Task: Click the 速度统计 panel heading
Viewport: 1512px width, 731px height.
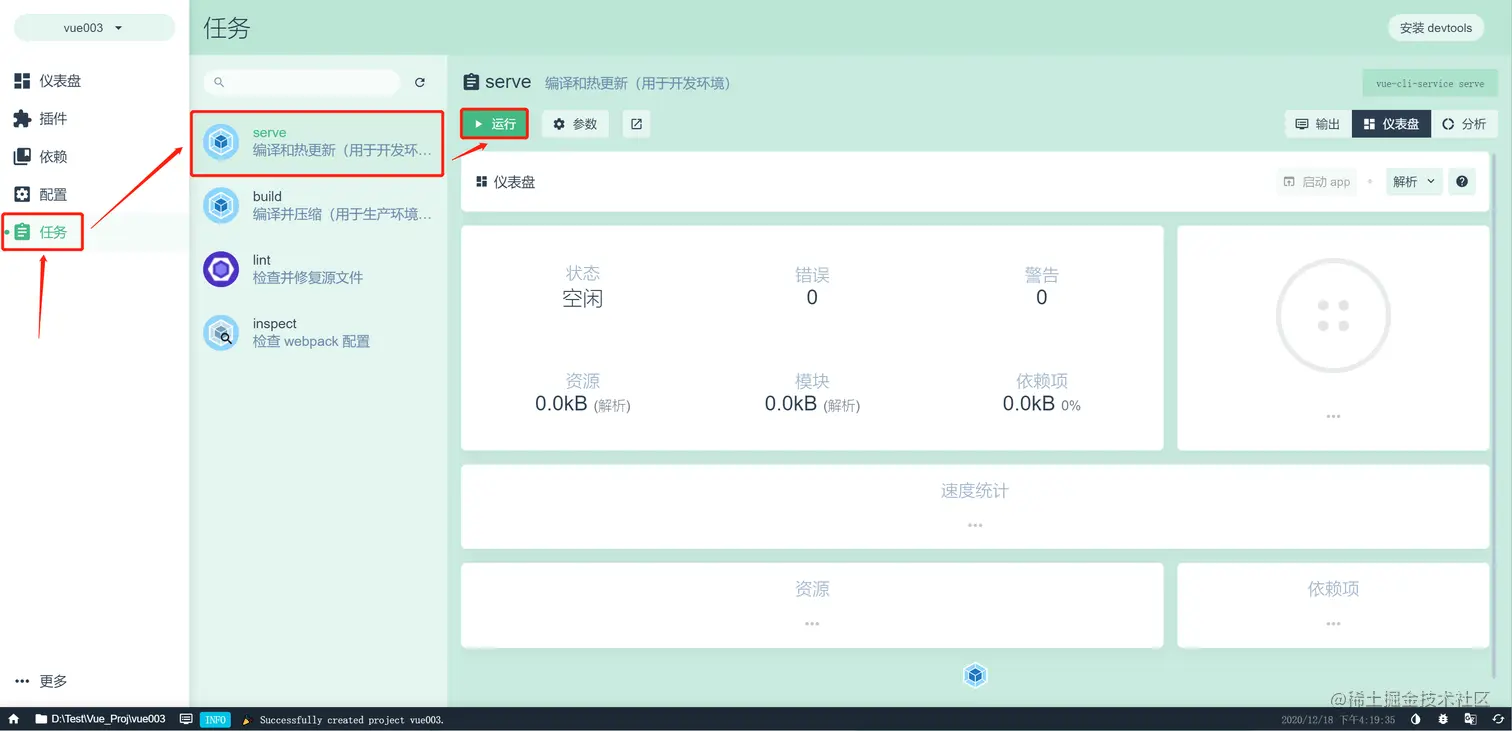Action: pos(975,491)
